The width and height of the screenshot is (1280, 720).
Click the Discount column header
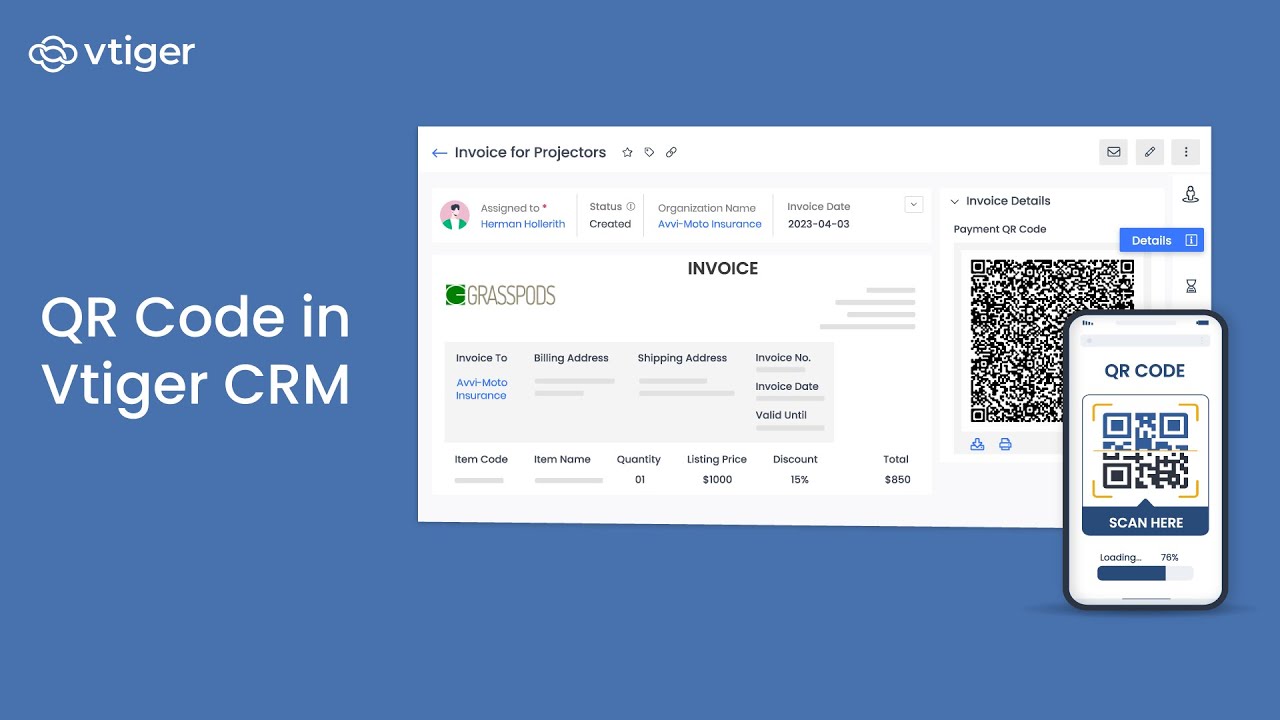795,460
